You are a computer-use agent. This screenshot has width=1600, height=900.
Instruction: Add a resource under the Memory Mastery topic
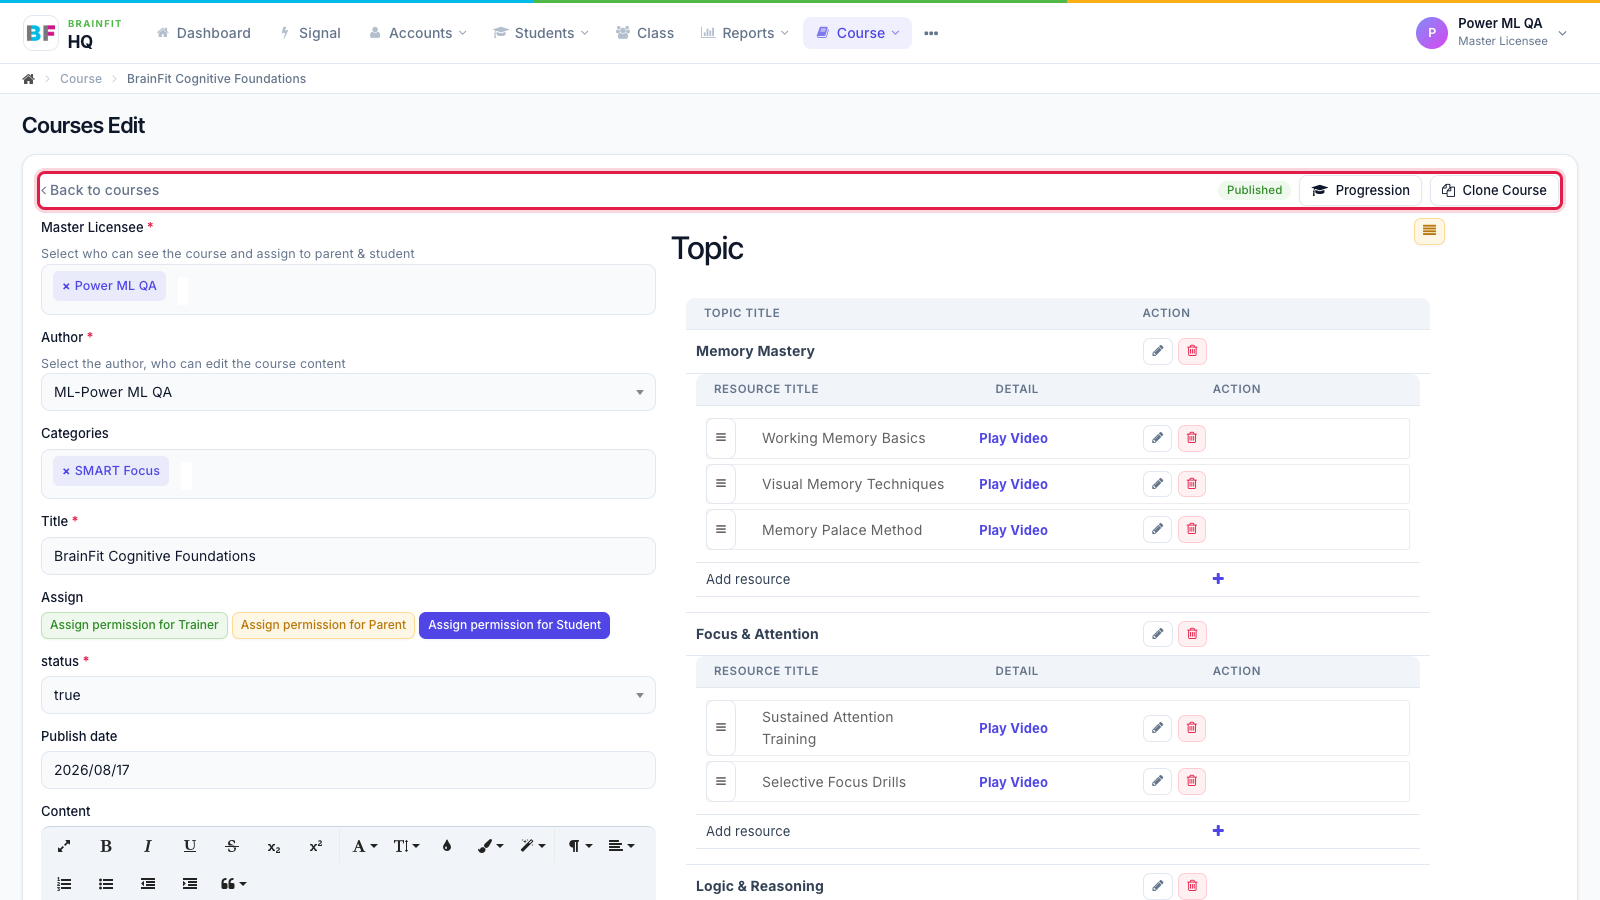[x=1218, y=579]
